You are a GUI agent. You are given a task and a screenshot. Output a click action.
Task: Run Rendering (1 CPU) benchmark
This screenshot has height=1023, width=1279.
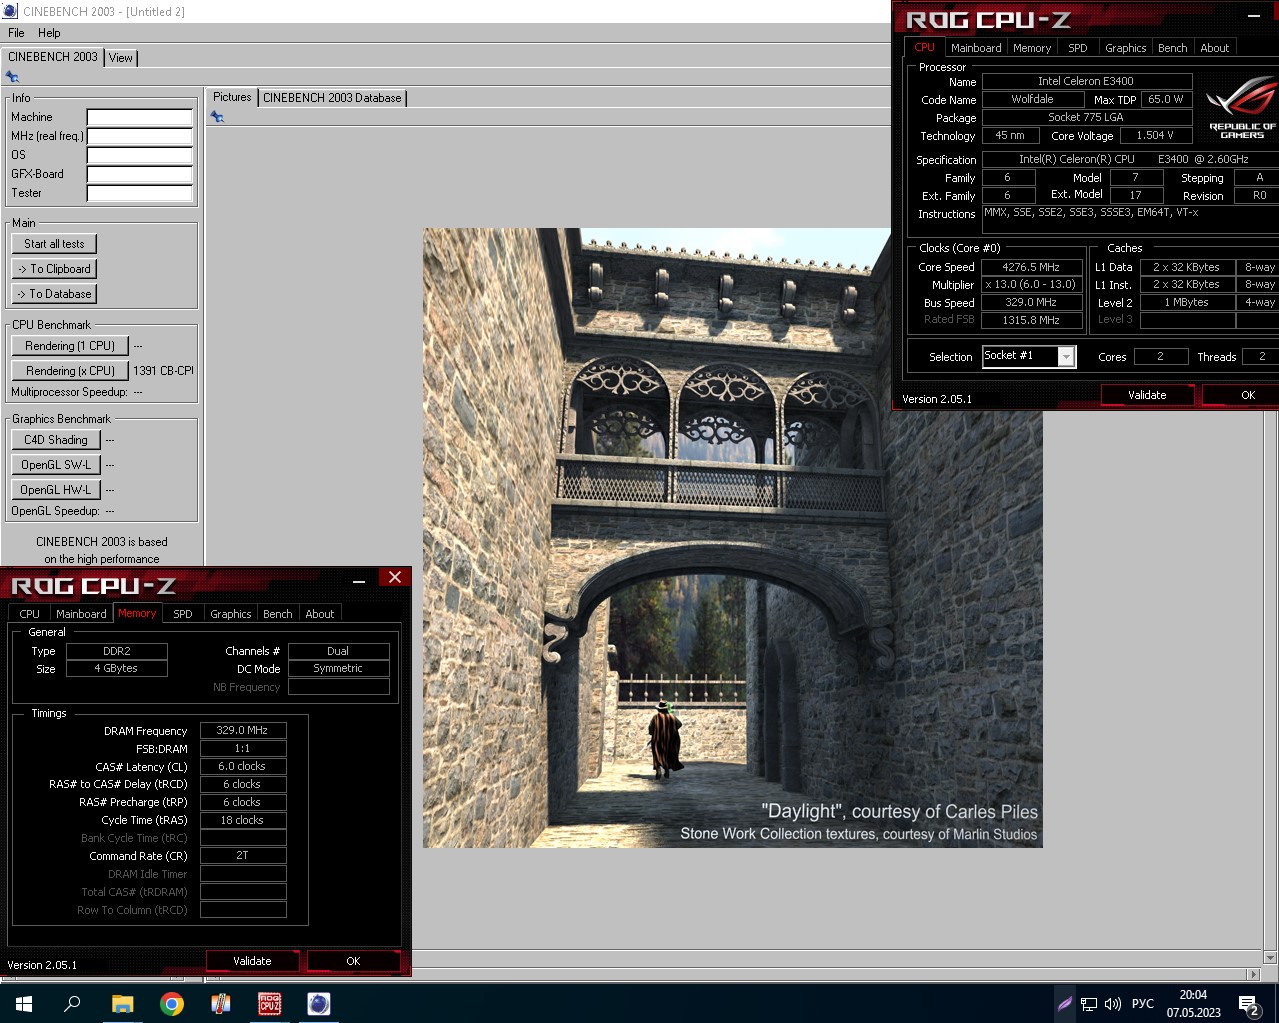(x=70, y=346)
